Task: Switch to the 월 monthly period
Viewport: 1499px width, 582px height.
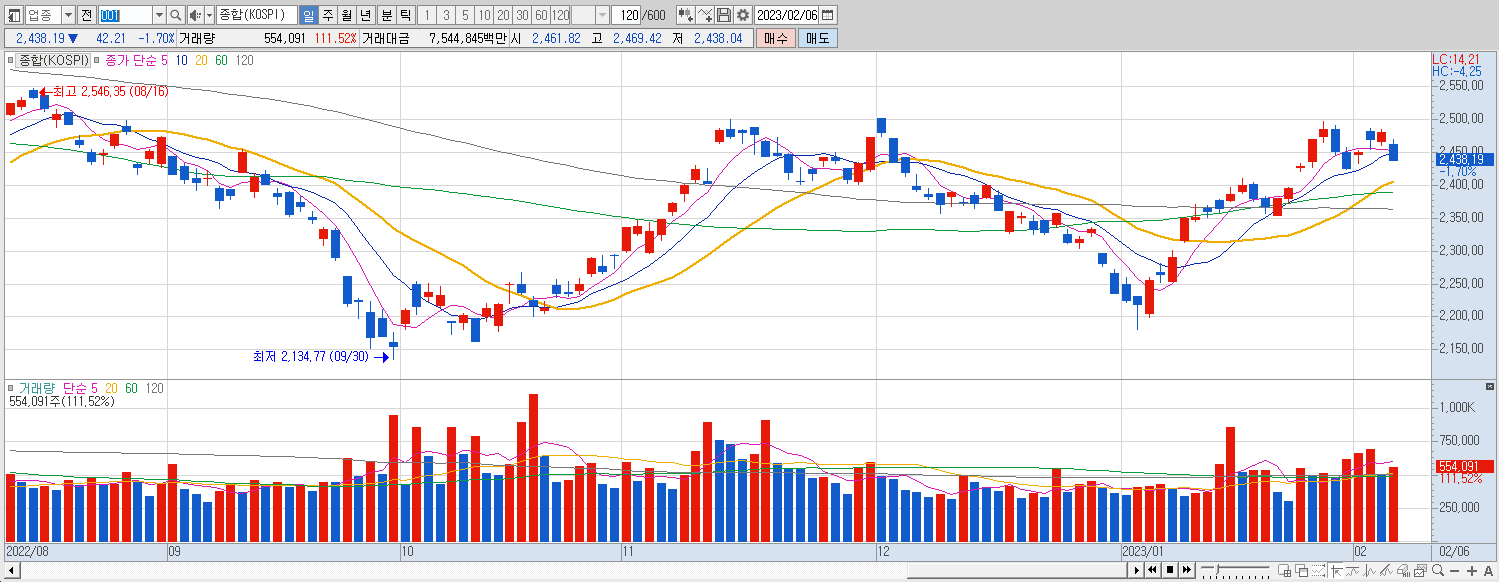Action: point(346,15)
